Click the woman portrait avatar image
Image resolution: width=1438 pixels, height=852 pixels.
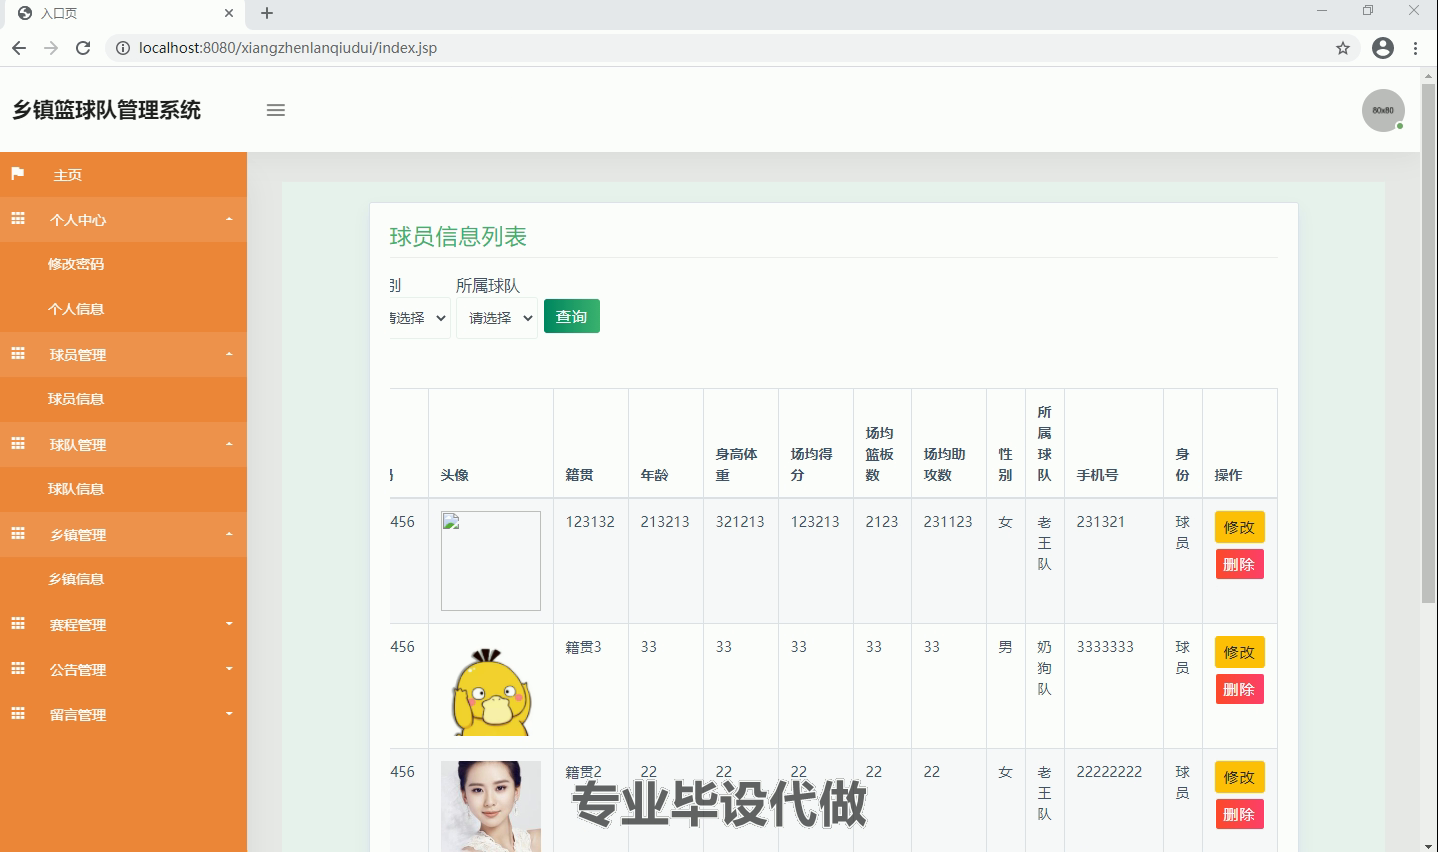[x=491, y=806]
